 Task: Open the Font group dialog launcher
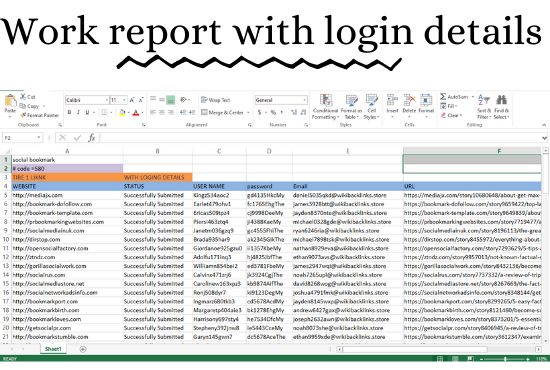143,125
